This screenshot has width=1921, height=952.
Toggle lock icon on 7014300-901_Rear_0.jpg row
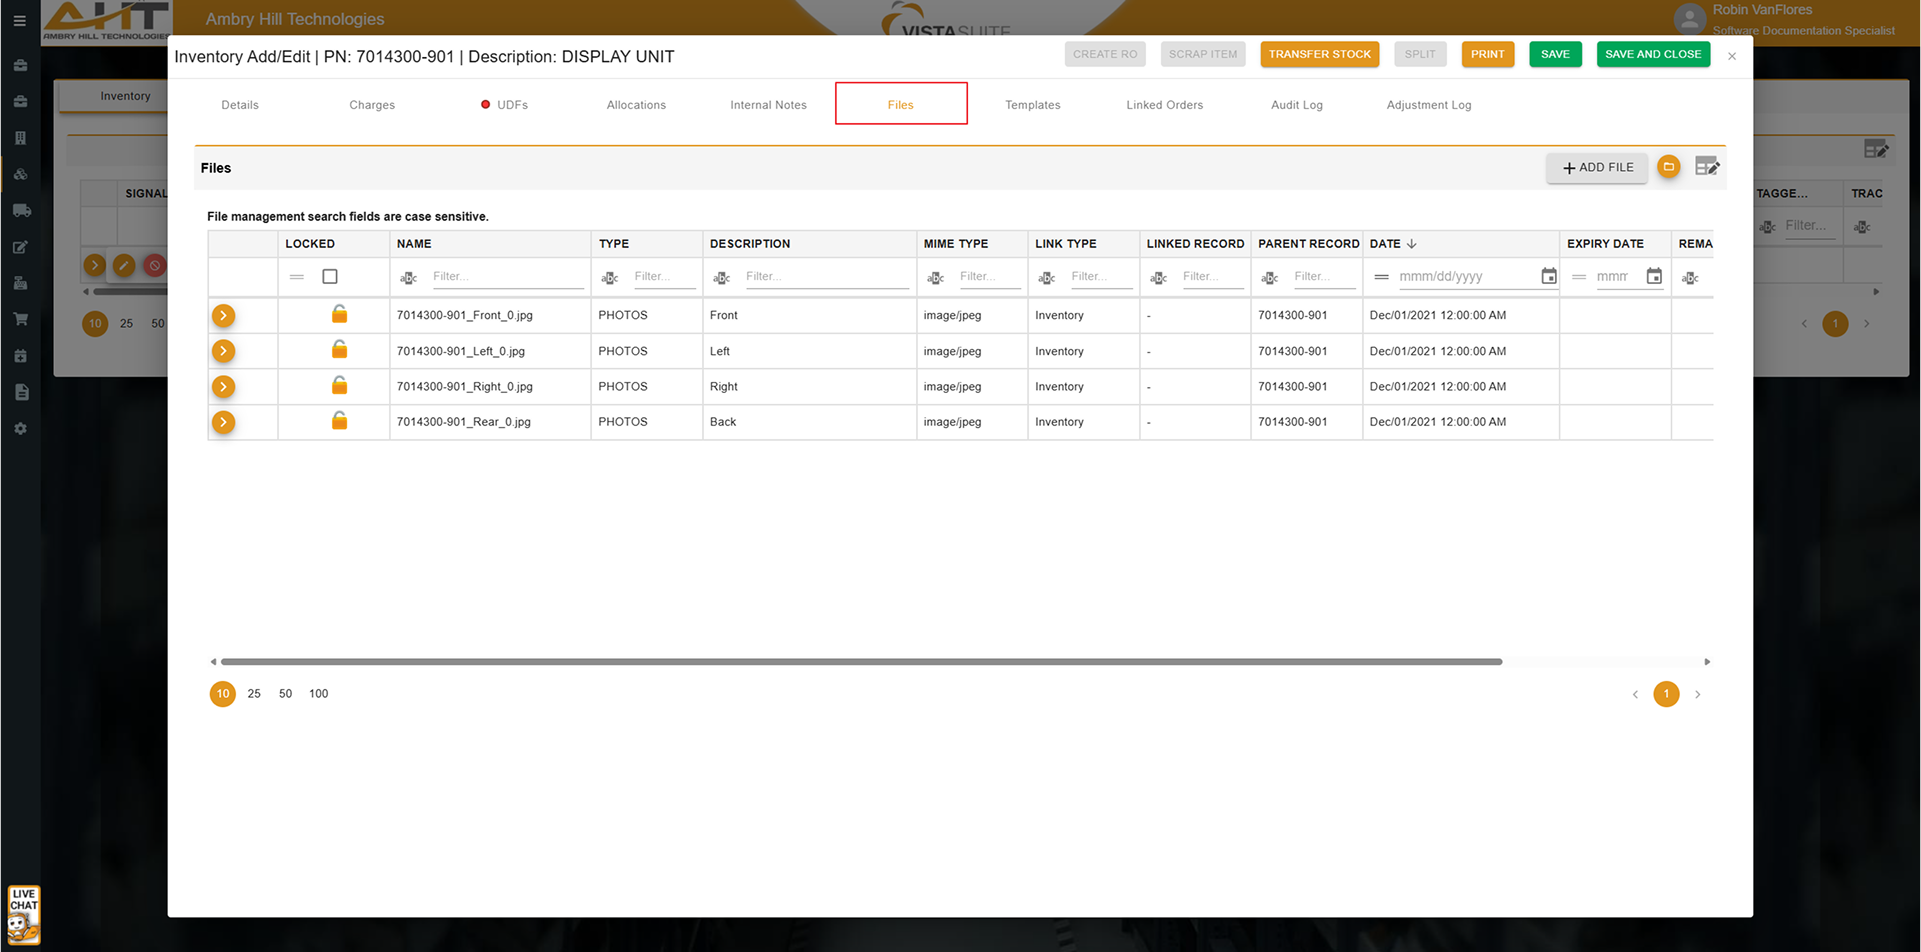339,421
